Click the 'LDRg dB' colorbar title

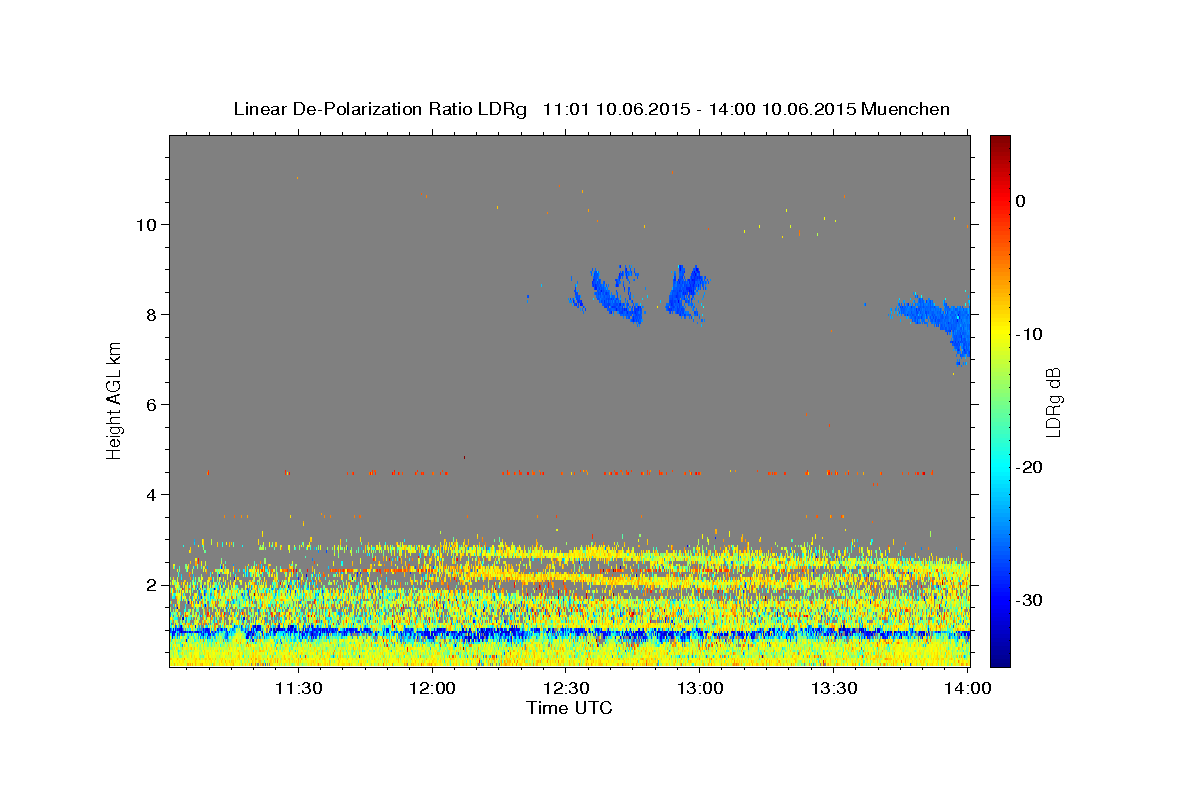click(1053, 401)
